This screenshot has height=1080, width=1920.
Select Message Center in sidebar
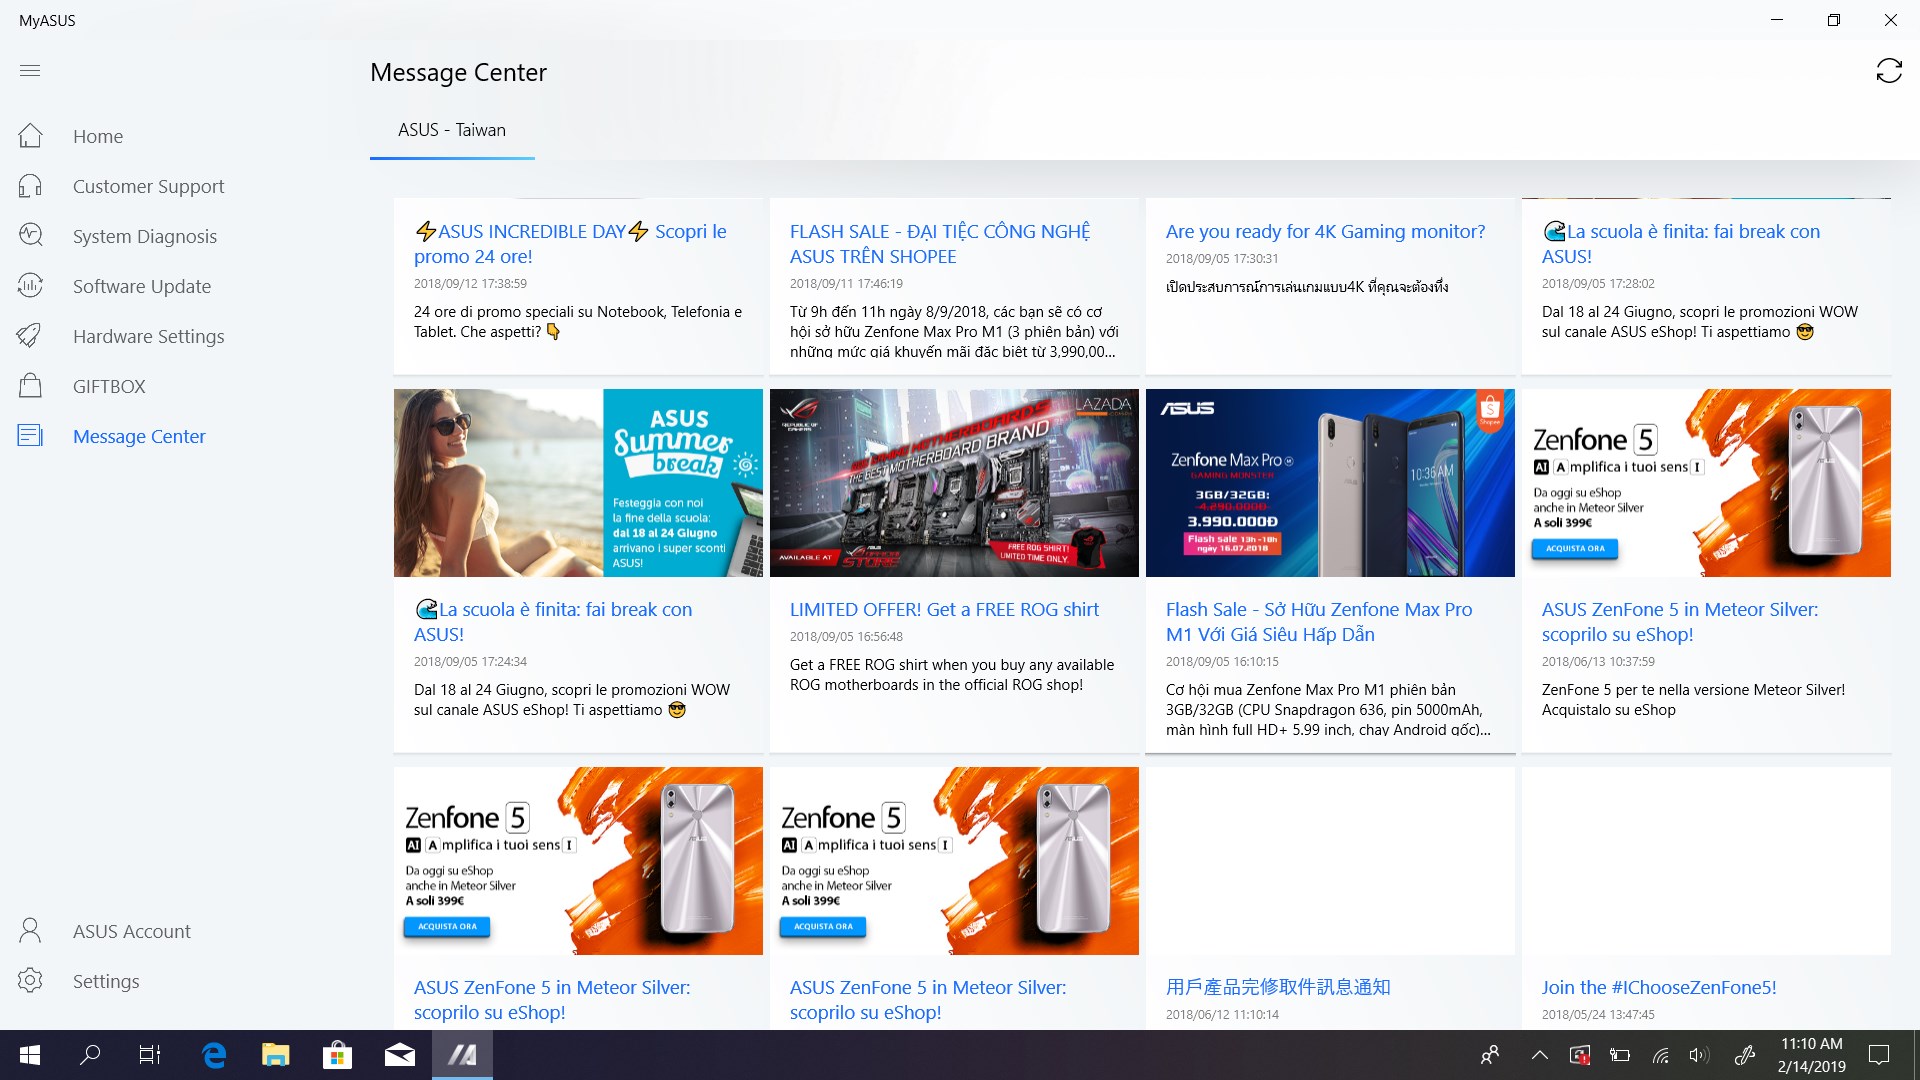tap(139, 436)
